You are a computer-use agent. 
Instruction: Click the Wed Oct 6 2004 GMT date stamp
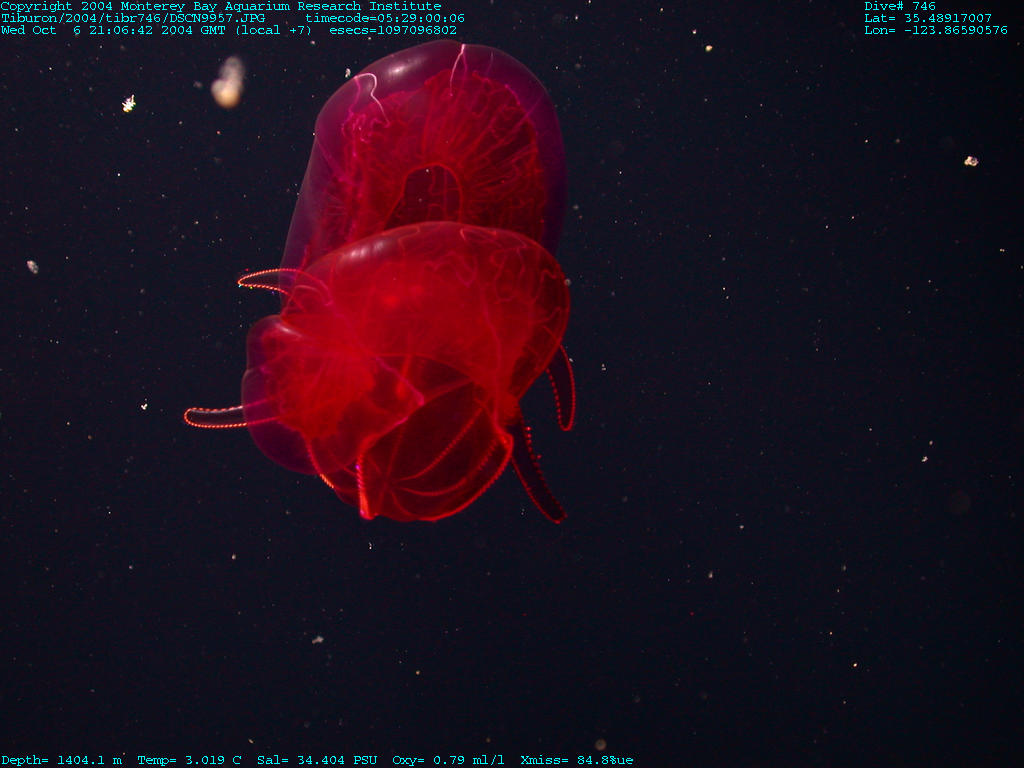click(156, 30)
